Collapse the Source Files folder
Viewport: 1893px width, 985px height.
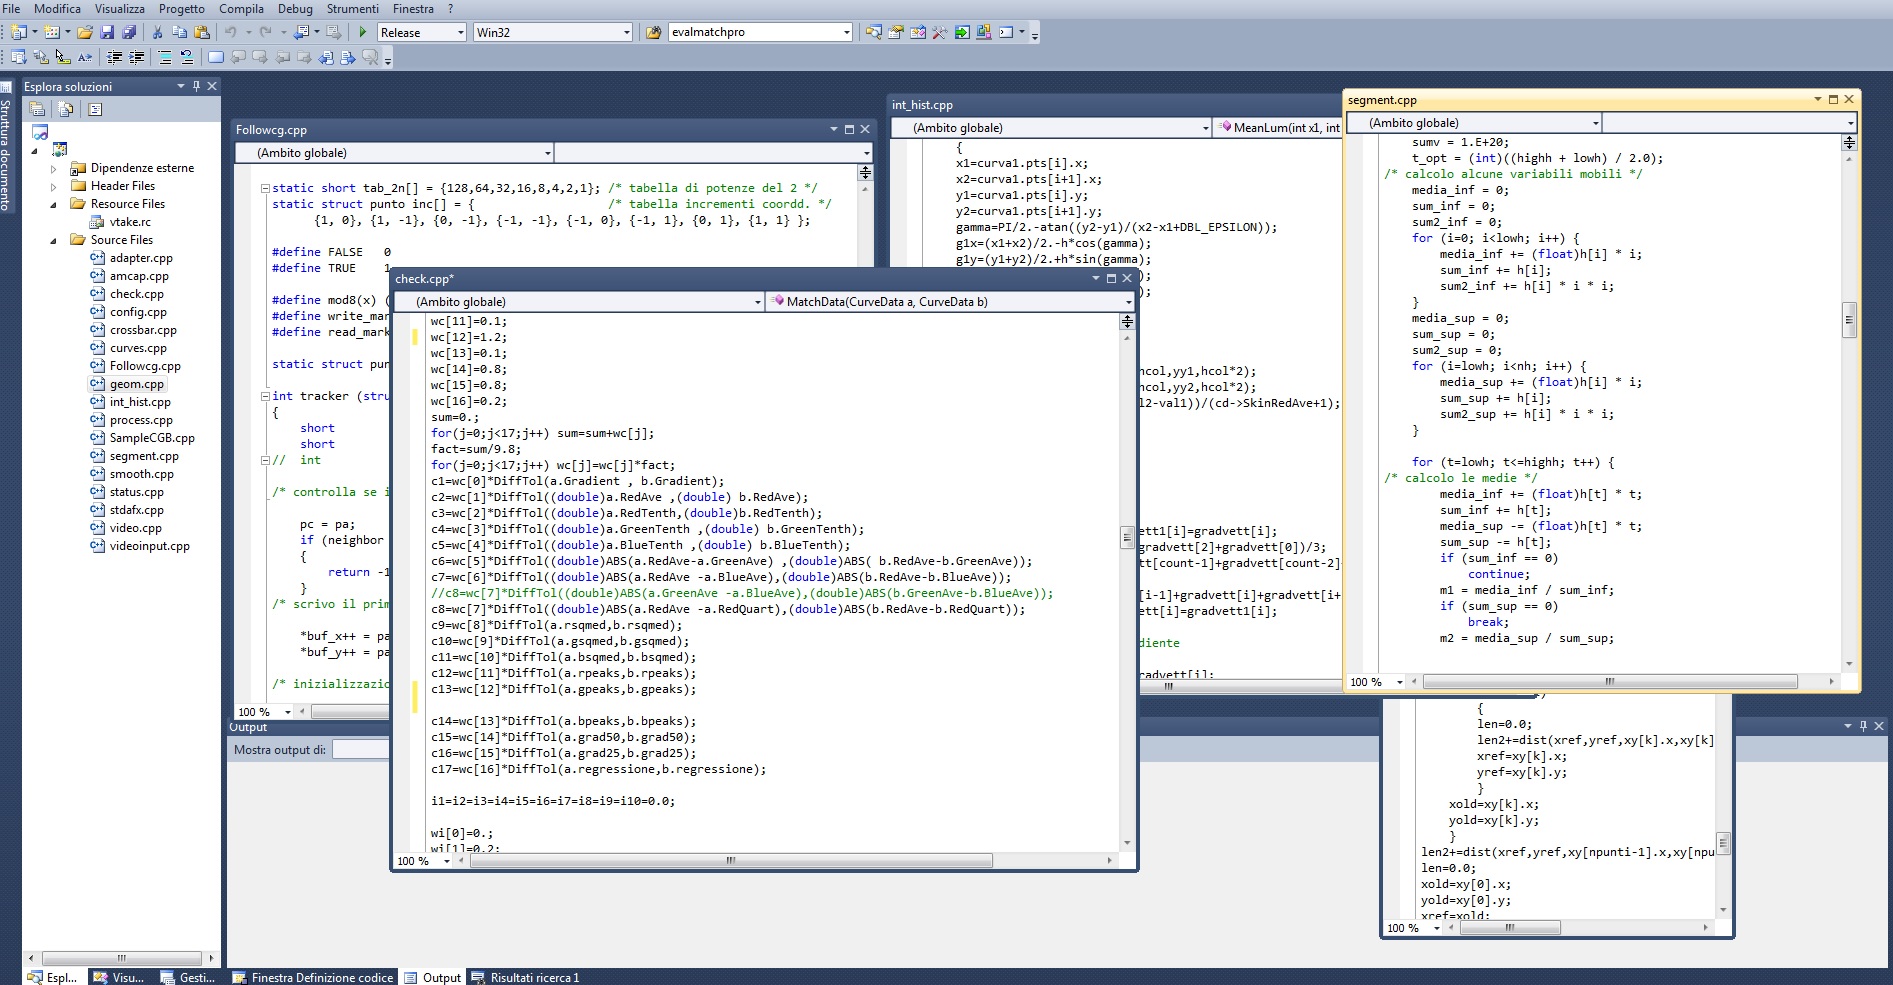[54, 240]
